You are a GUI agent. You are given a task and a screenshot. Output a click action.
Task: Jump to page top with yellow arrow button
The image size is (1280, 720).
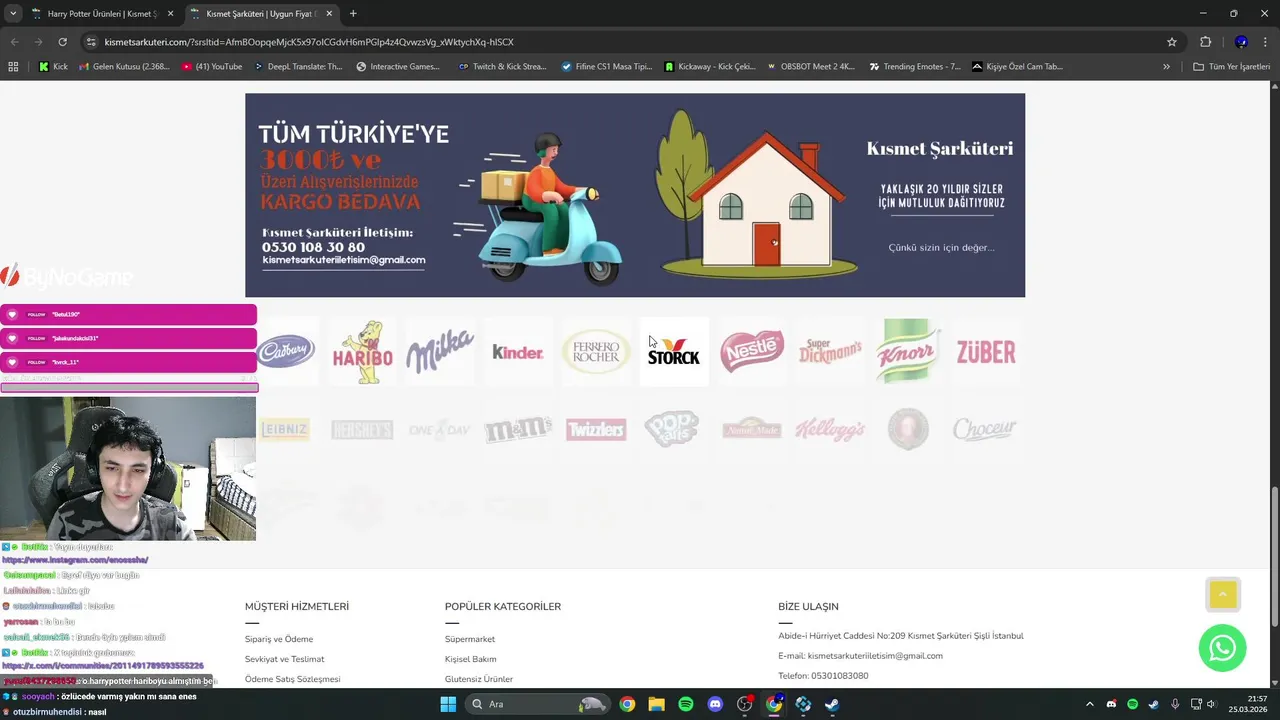click(1223, 594)
